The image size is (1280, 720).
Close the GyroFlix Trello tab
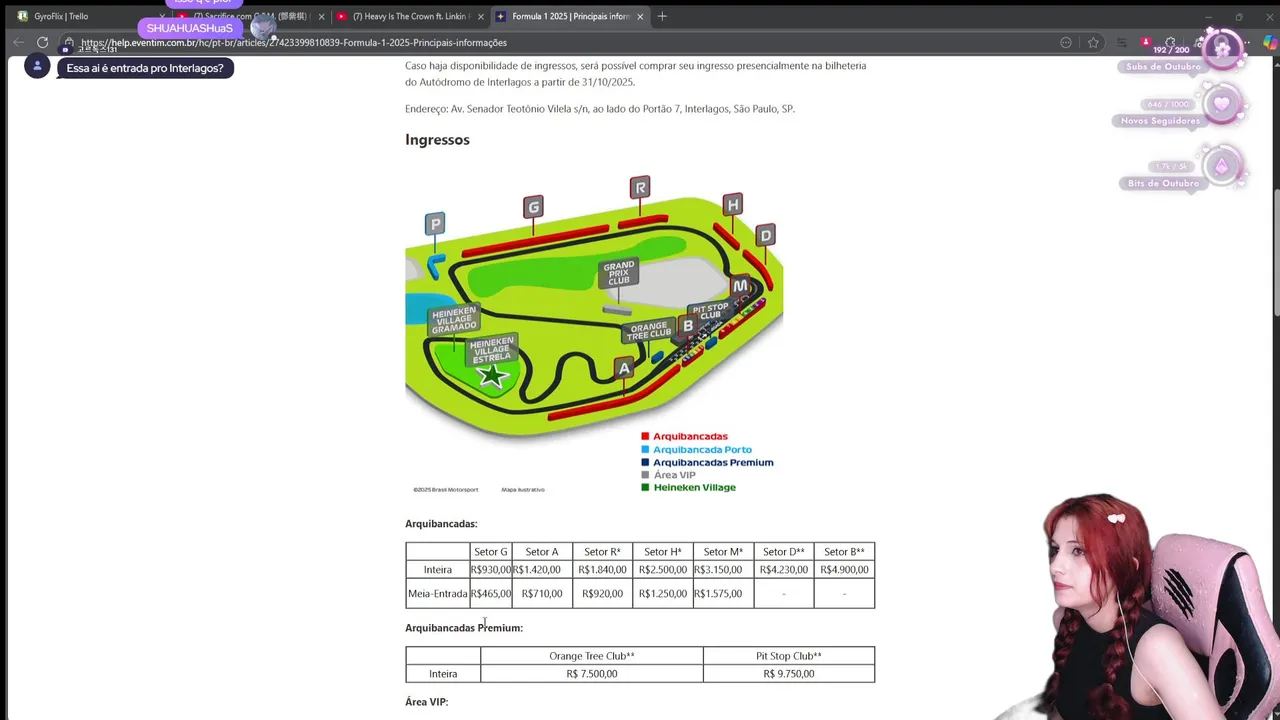(162, 16)
